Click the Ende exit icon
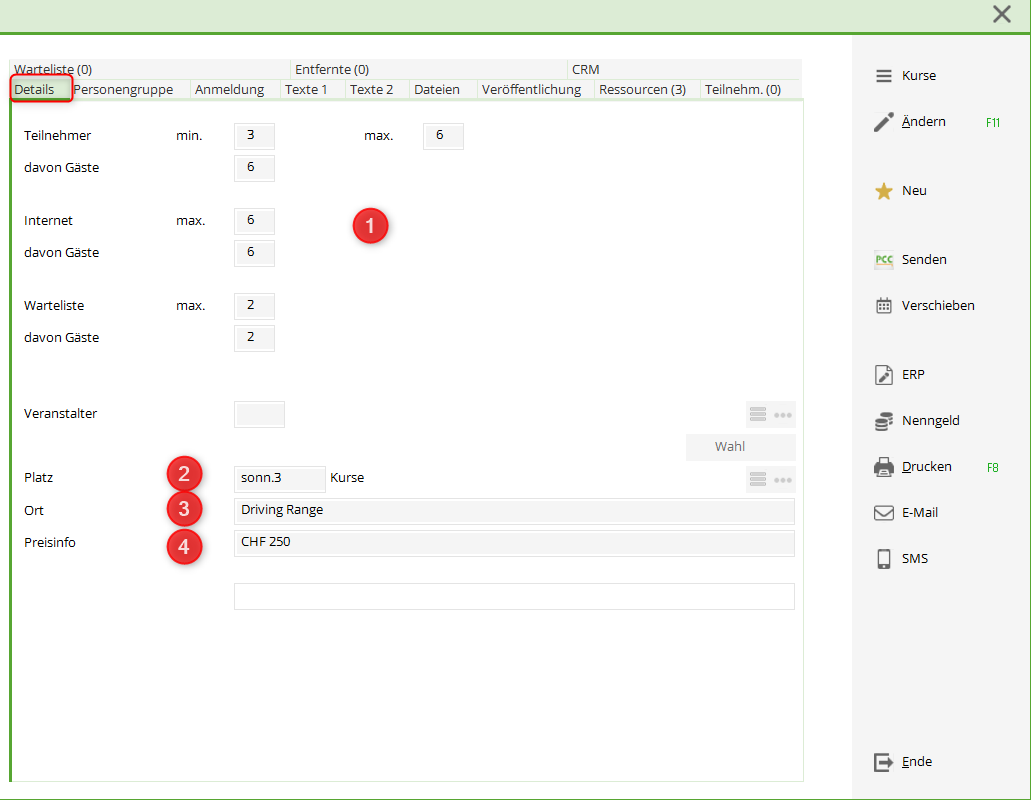The height and width of the screenshot is (800, 1031). click(x=883, y=762)
